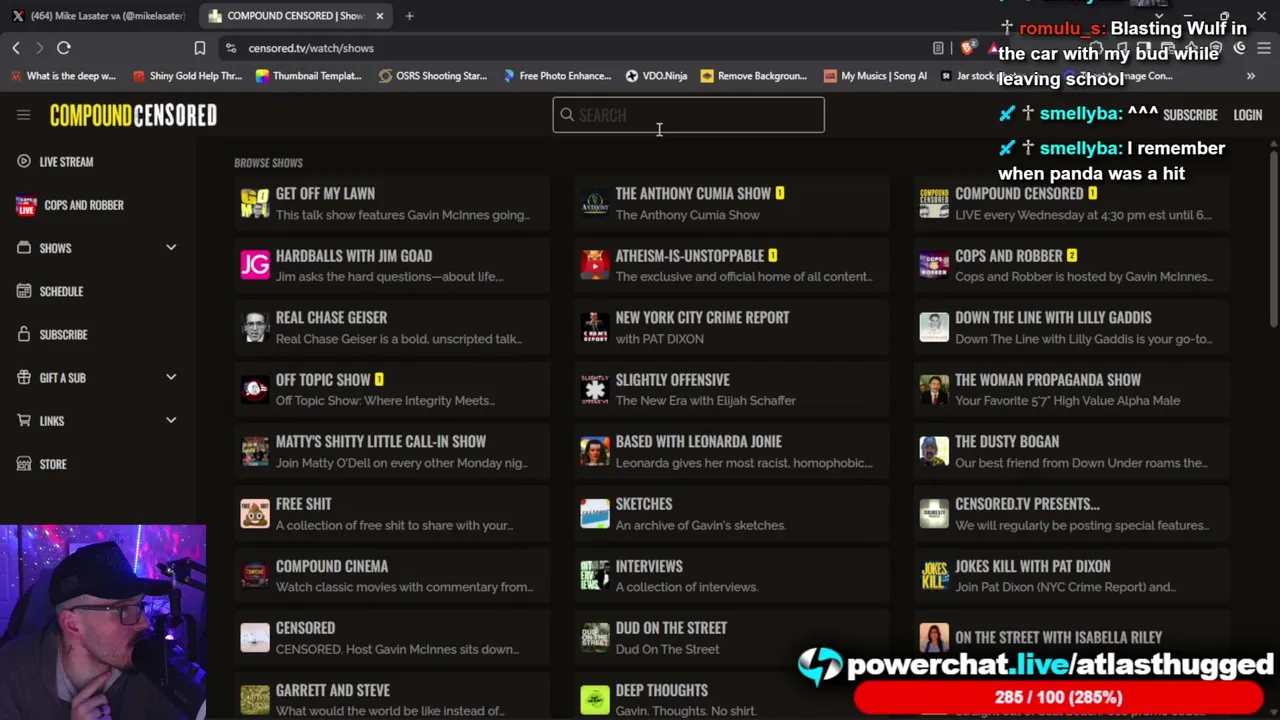Open the 'Dud on the Street' title
This screenshot has width=1280, height=720.
click(x=672, y=628)
